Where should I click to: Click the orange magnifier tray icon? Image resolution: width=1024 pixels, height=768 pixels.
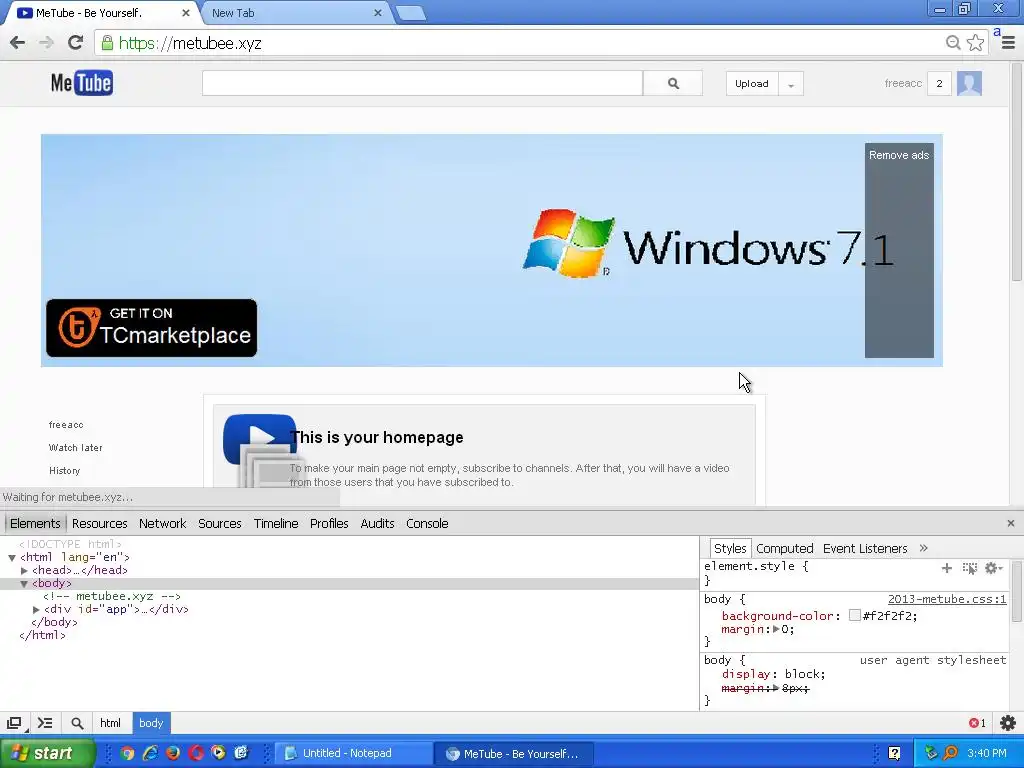tap(950, 753)
